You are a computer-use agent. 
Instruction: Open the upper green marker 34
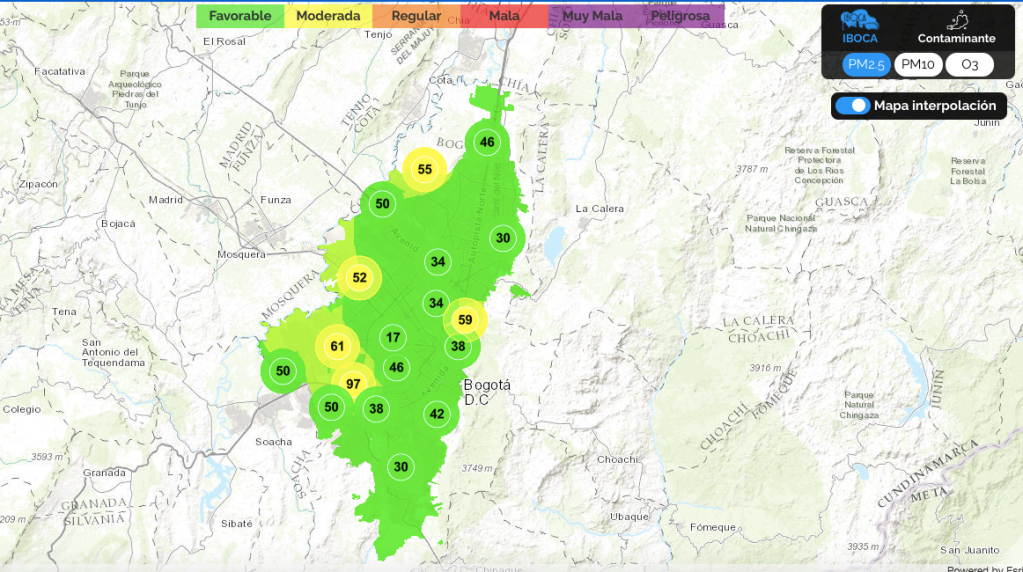coord(438,262)
